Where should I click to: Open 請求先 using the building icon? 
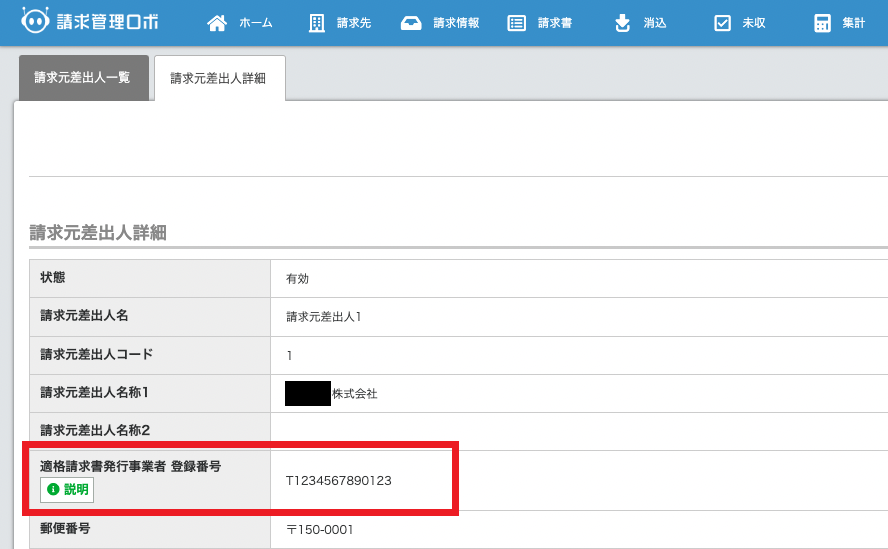[x=316, y=23]
